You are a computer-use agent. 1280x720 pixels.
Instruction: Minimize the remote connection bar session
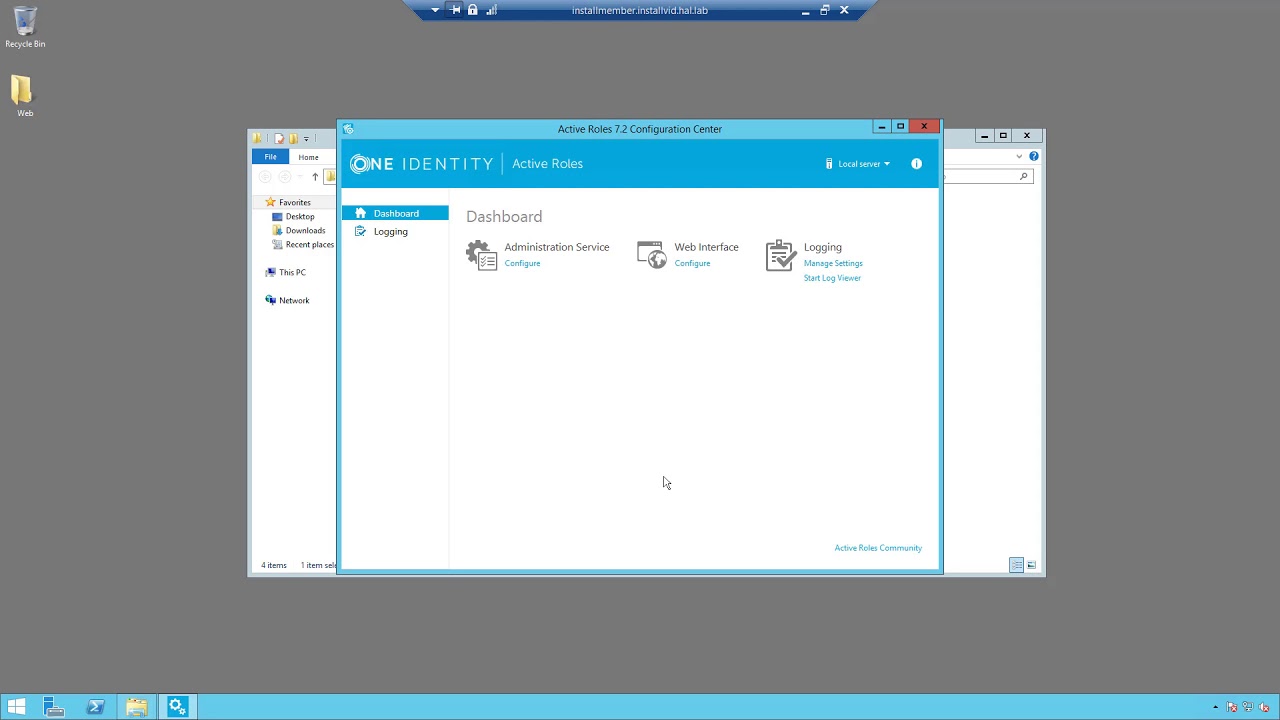click(805, 11)
